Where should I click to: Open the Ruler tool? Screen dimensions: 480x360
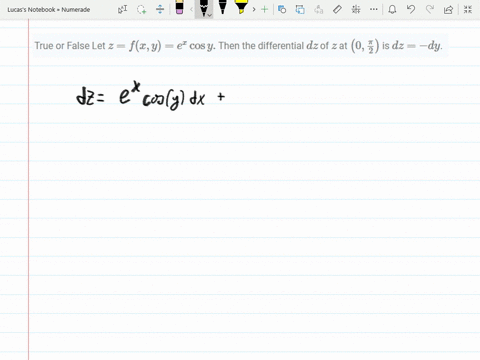click(x=337, y=9)
